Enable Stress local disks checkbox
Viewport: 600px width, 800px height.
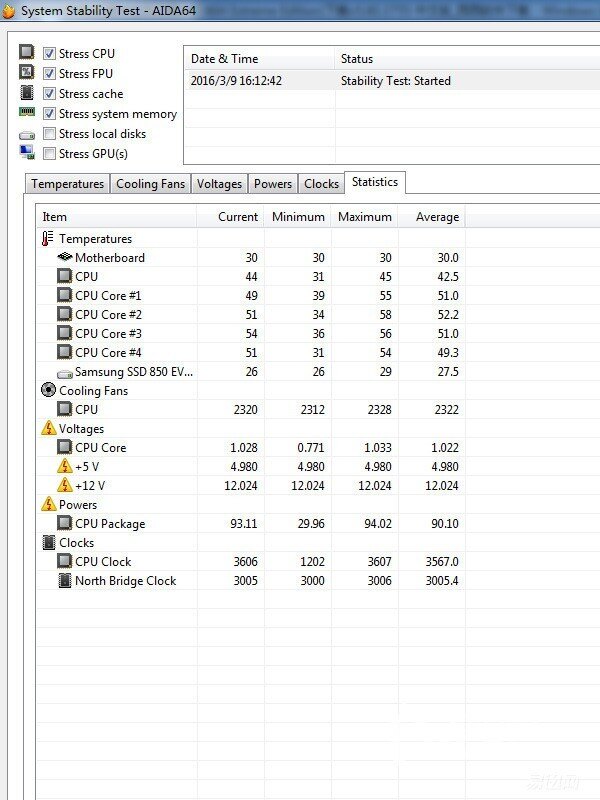[x=49, y=134]
